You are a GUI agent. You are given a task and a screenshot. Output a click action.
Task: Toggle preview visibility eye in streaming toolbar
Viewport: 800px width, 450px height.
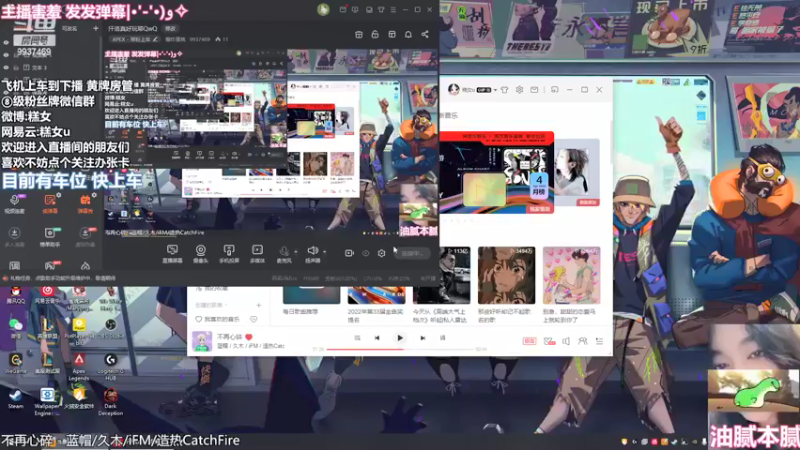365,253
